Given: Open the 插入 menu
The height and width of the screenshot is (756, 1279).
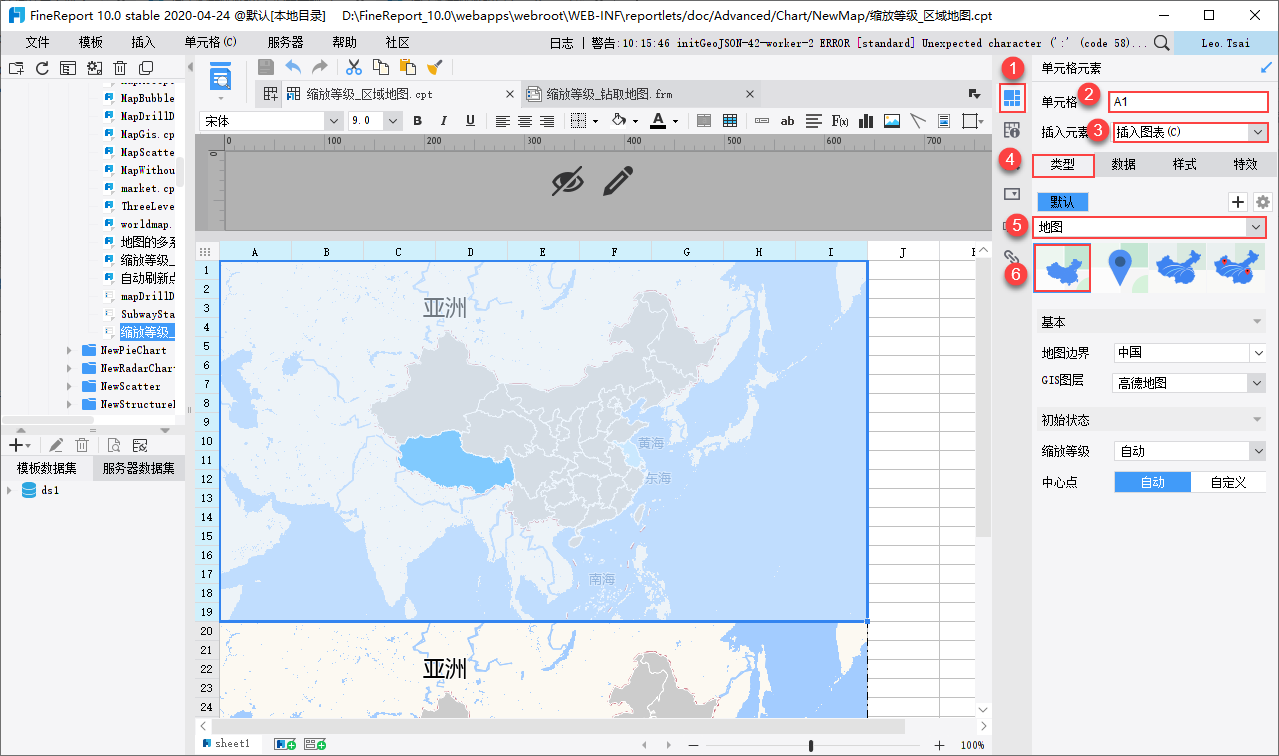Looking at the screenshot, I should click(144, 43).
